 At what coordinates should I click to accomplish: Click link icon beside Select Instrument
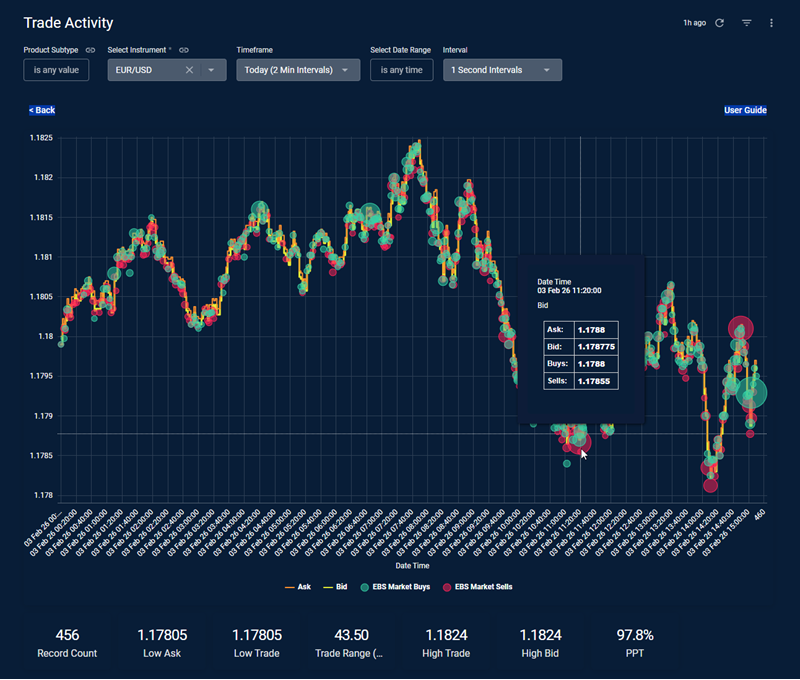tap(184, 50)
